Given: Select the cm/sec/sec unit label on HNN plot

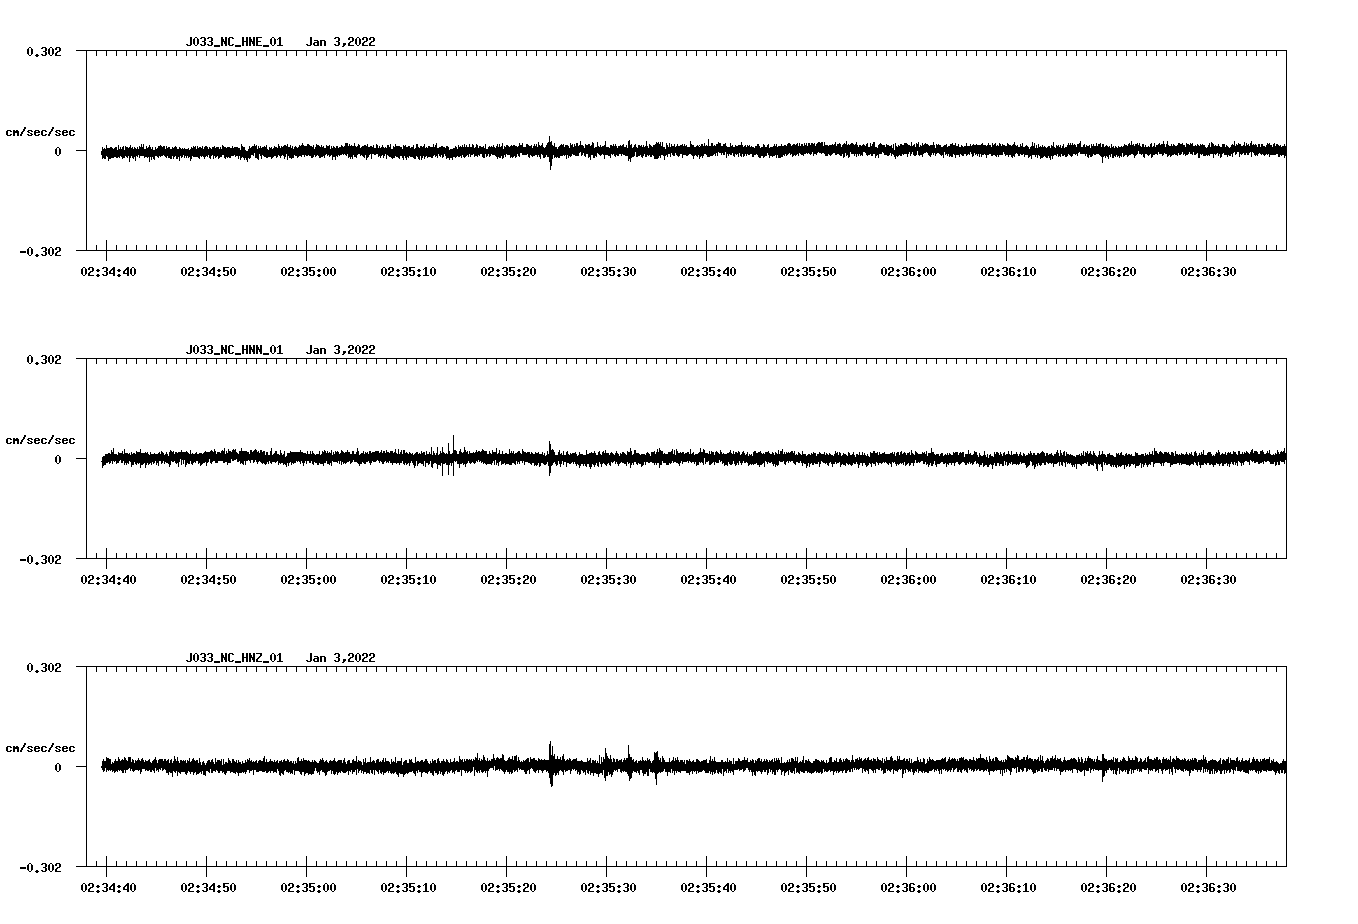Looking at the screenshot, I should click(40, 440).
